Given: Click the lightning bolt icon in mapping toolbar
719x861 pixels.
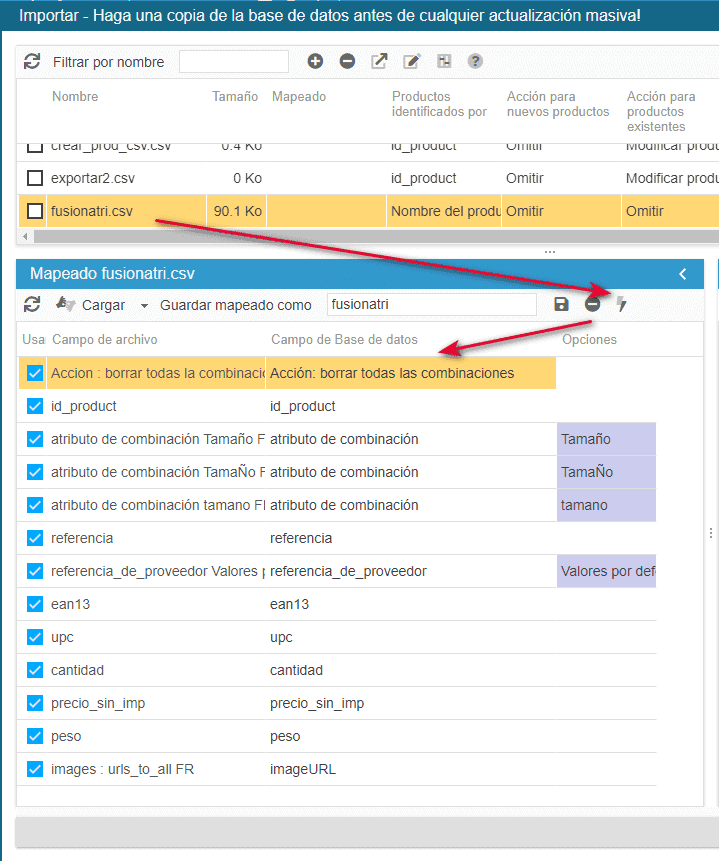Looking at the screenshot, I should point(622,304).
